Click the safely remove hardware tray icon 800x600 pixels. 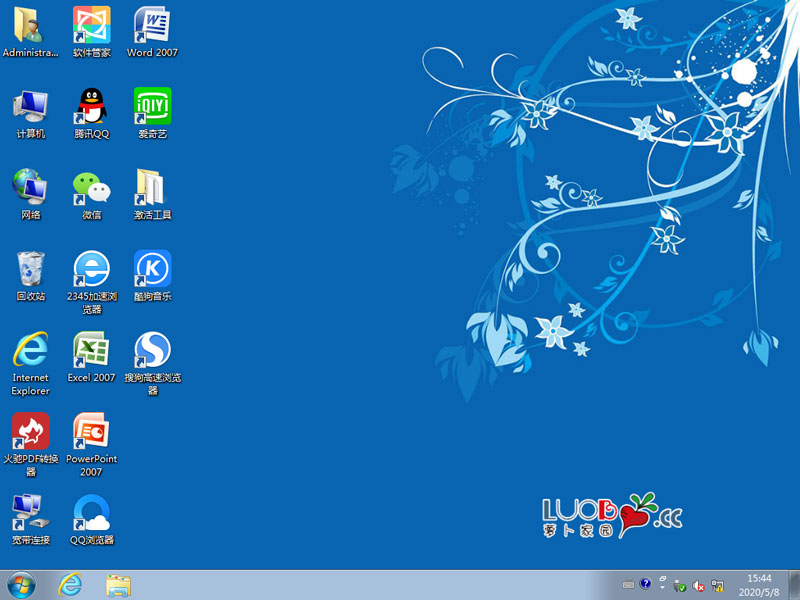tap(680, 586)
